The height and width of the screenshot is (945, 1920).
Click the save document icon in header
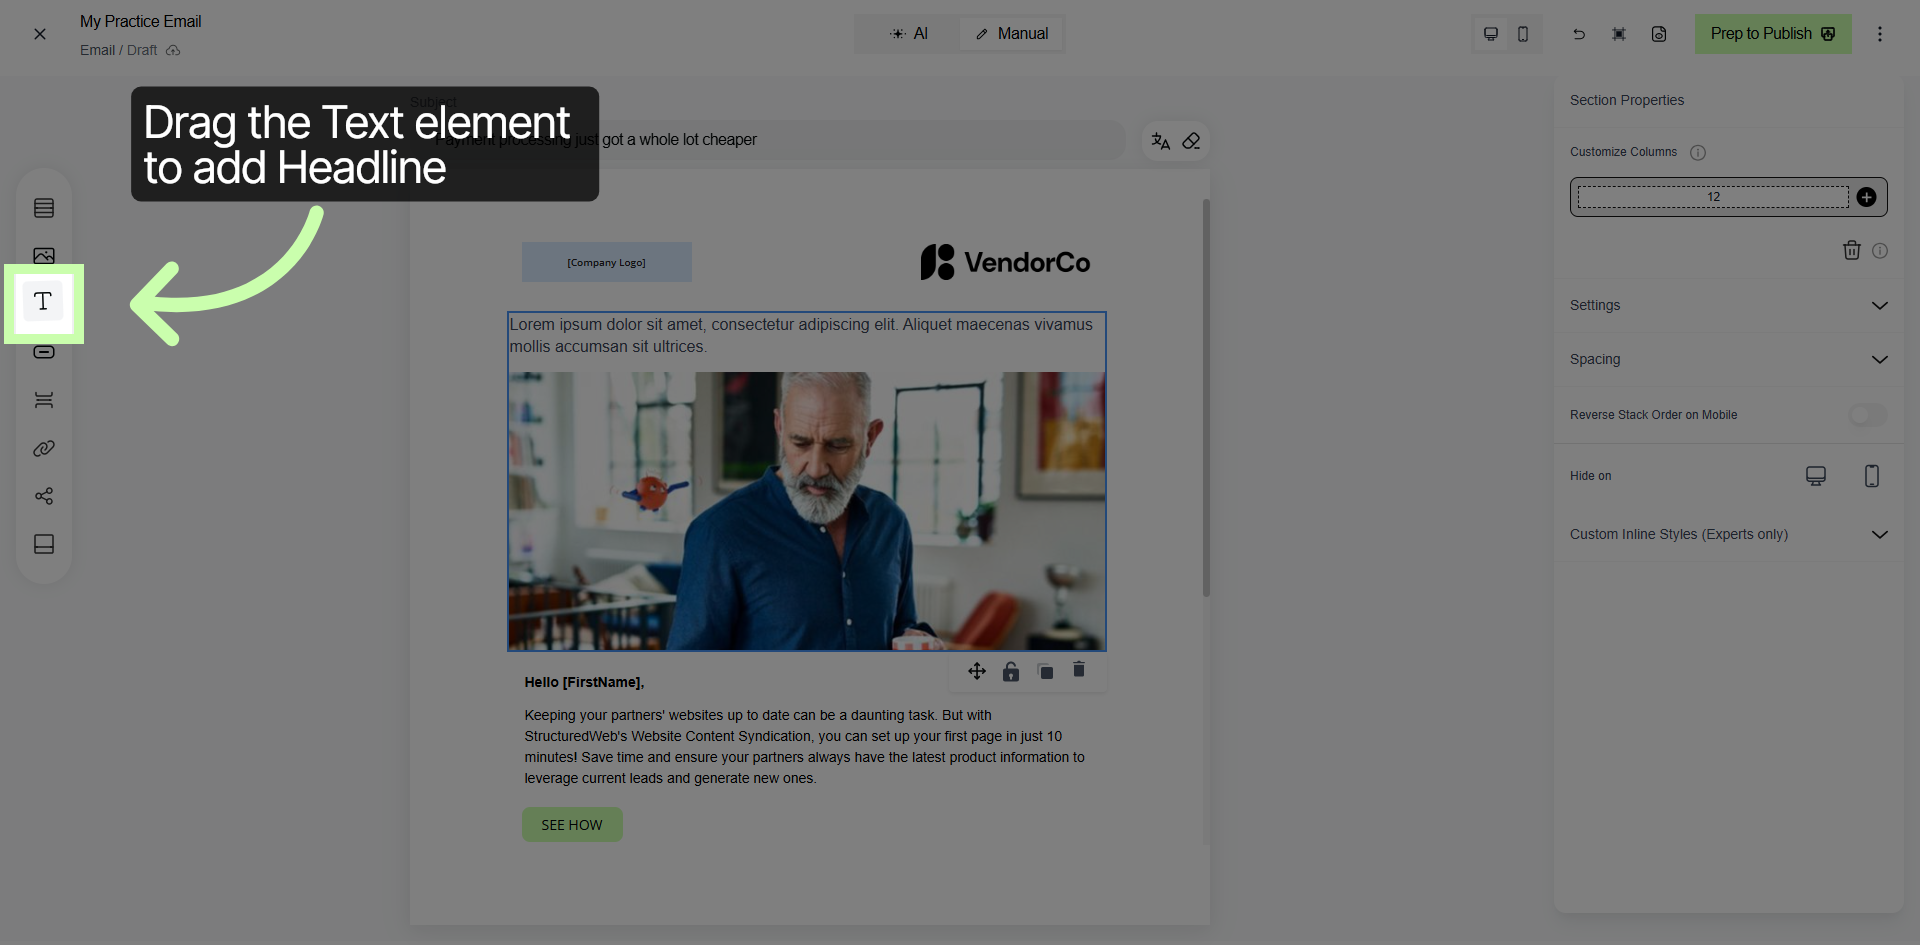(1659, 34)
